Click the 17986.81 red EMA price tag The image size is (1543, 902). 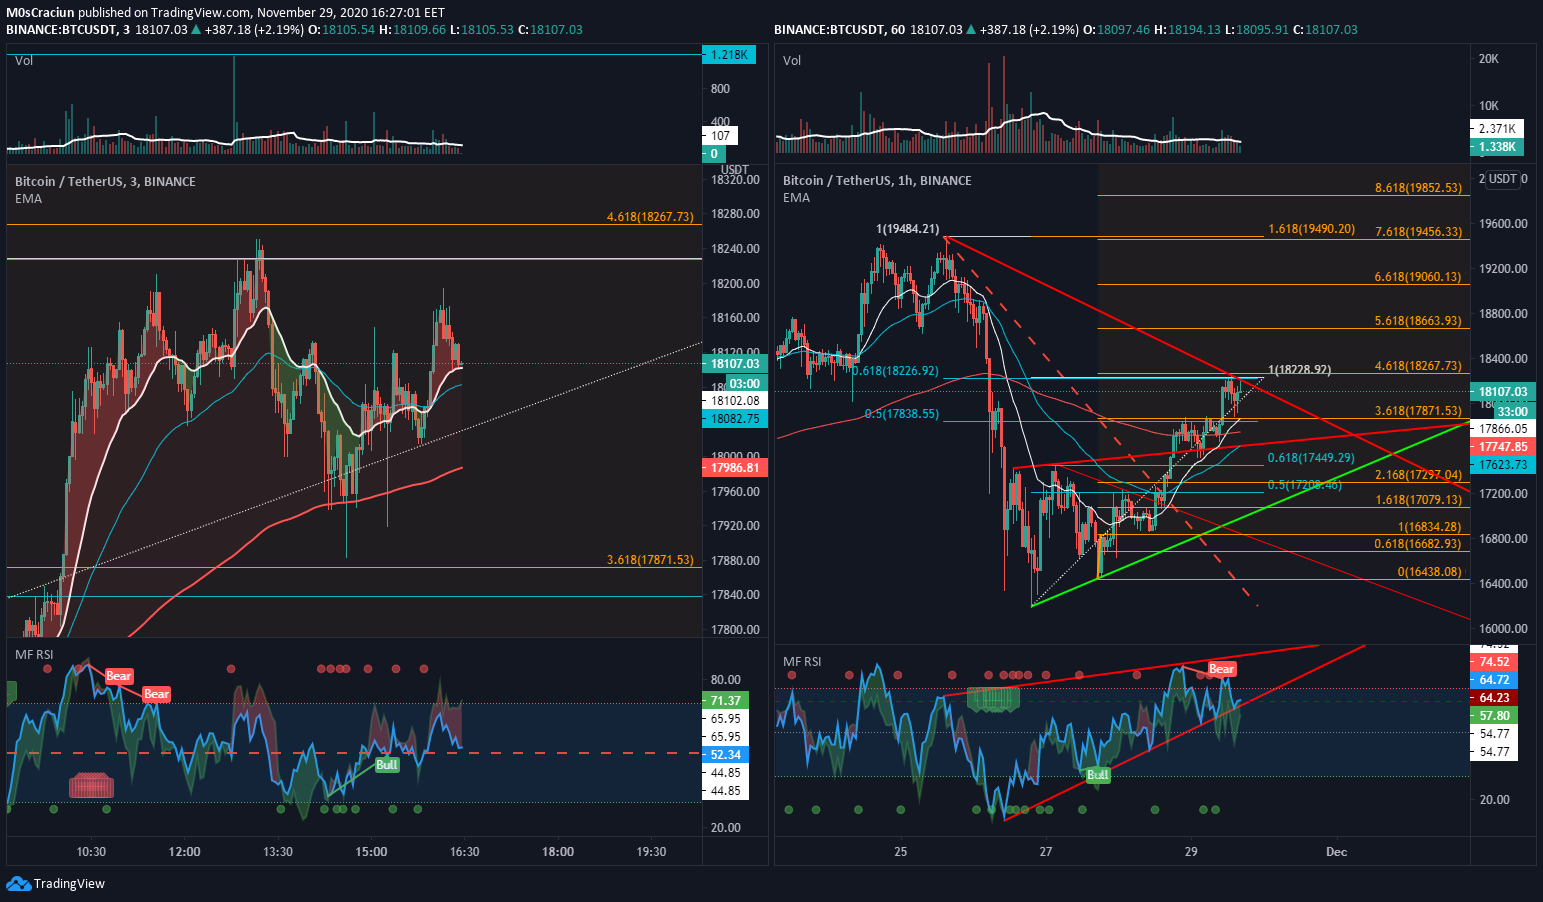(x=735, y=467)
